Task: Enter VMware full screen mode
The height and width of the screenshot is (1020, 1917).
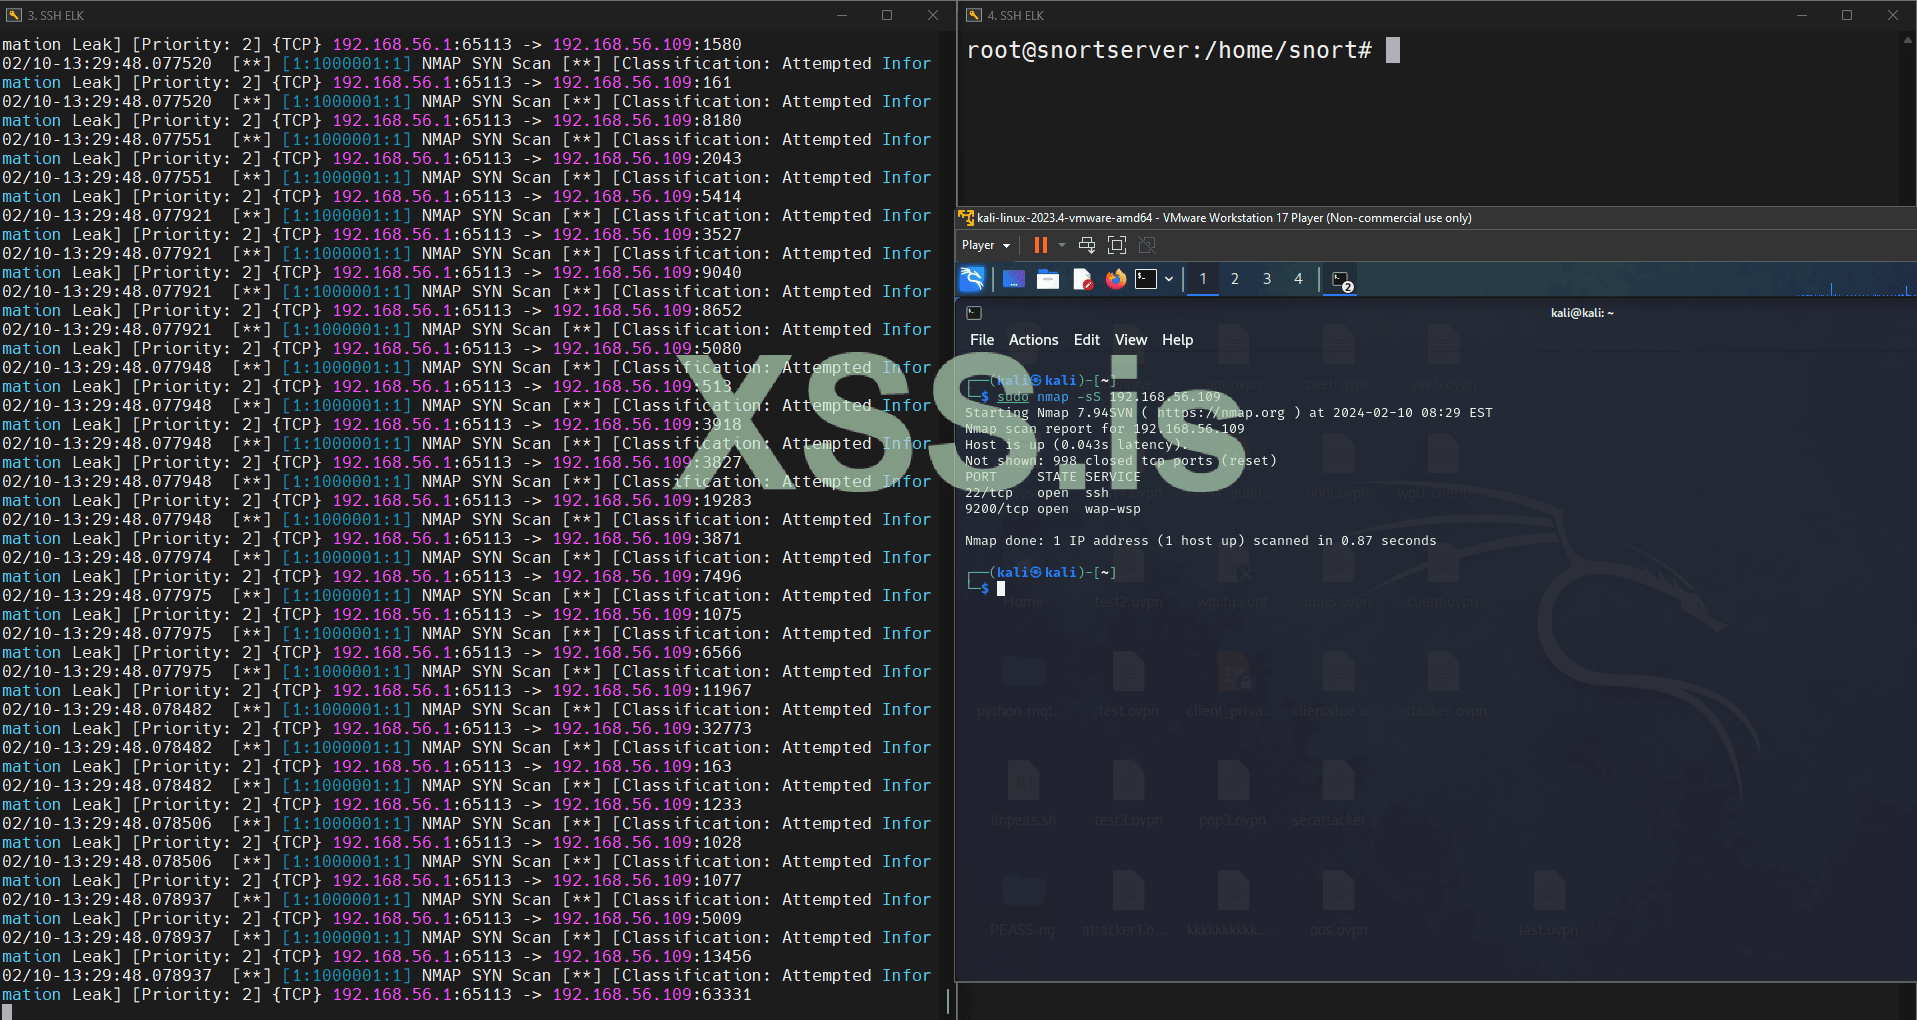Action: (1117, 245)
